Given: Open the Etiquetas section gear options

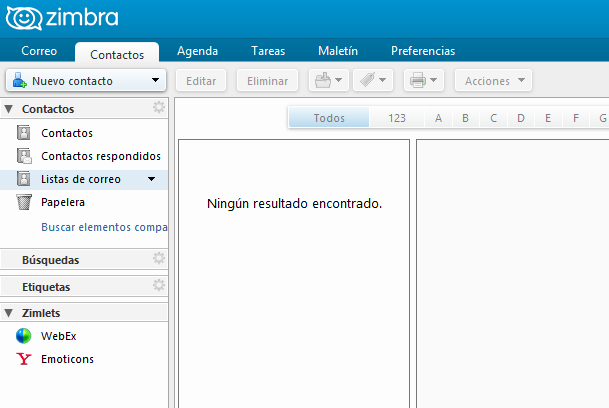Looking at the screenshot, I should point(158,285).
